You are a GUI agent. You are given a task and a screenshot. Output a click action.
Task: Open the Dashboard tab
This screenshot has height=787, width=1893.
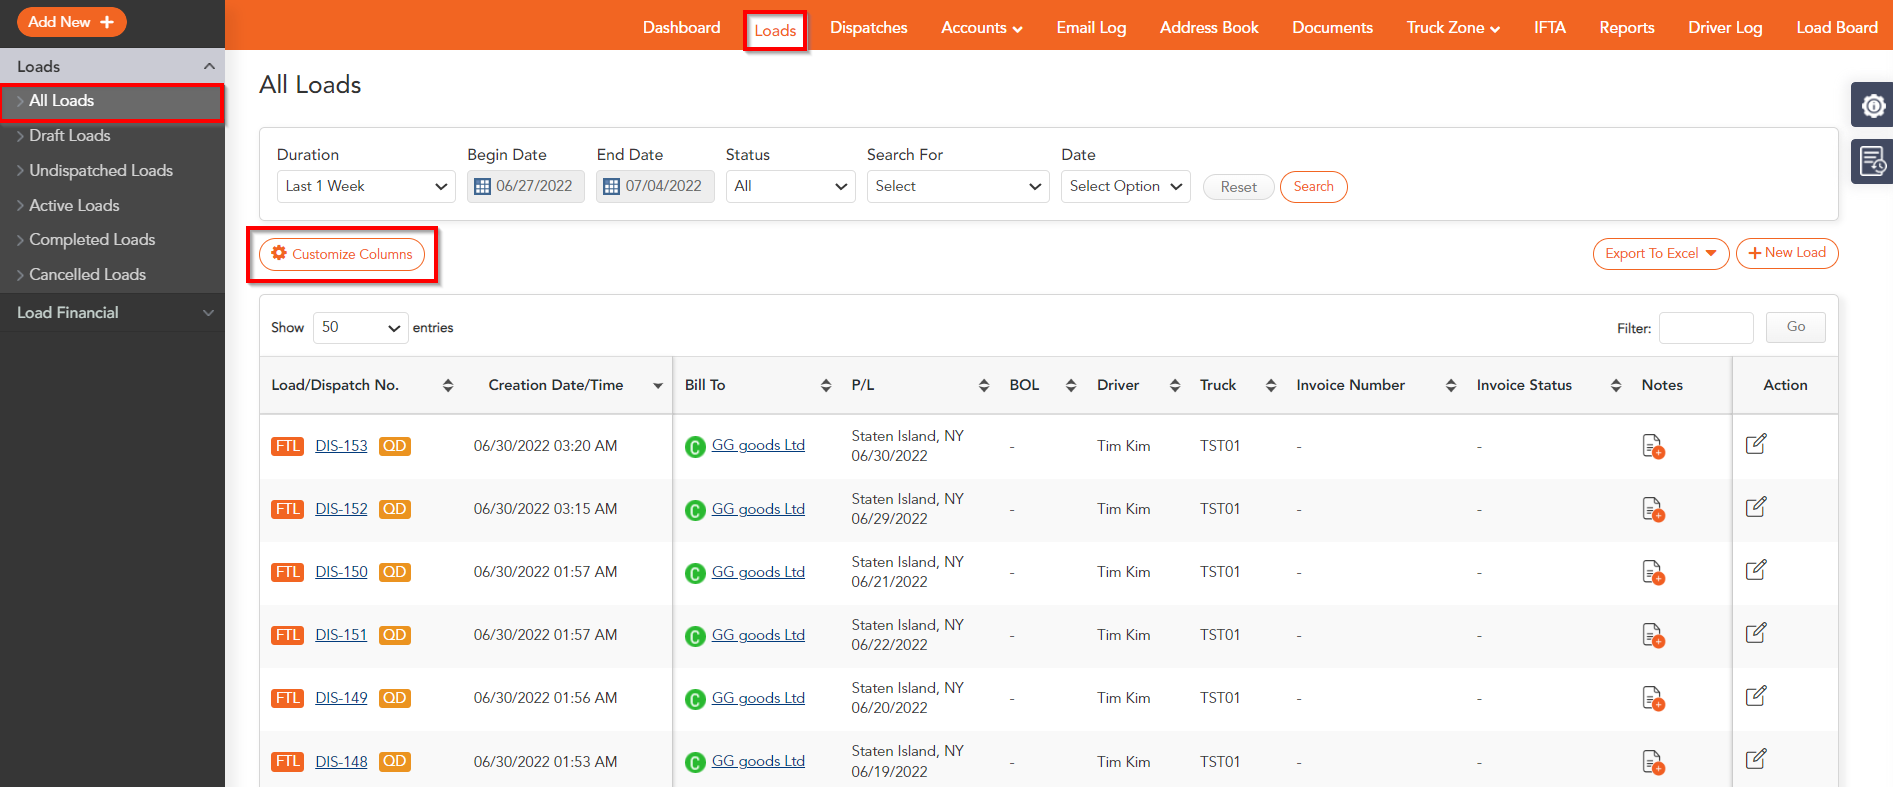tap(682, 28)
